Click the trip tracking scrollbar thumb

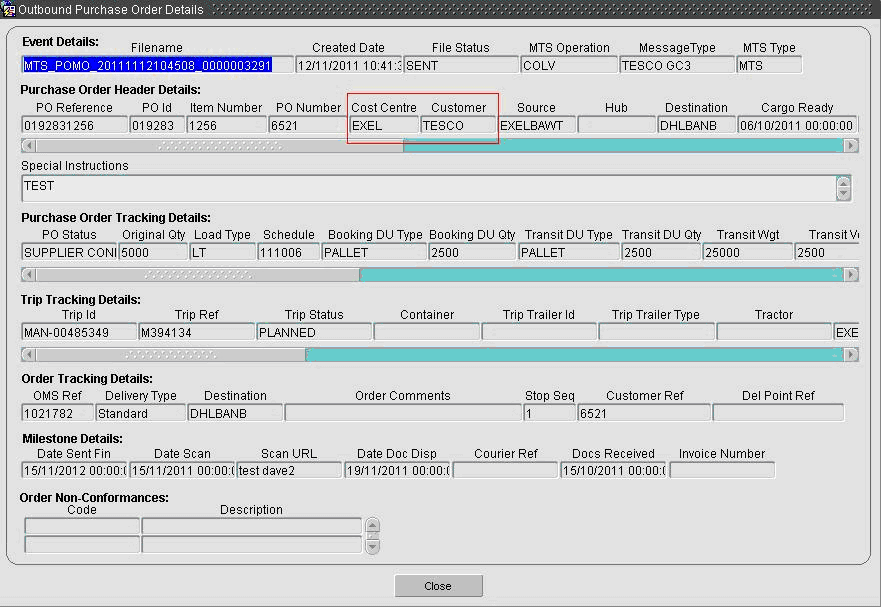click(x=171, y=355)
